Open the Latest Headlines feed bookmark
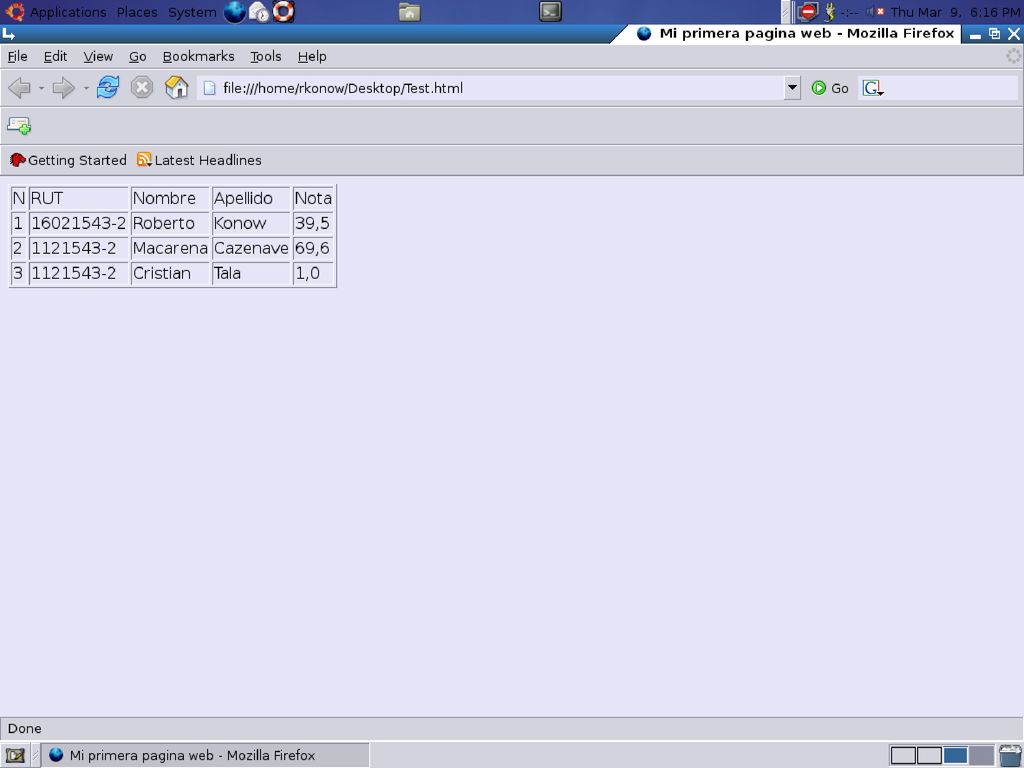This screenshot has width=1024, height=768. (x=199, y=160)
